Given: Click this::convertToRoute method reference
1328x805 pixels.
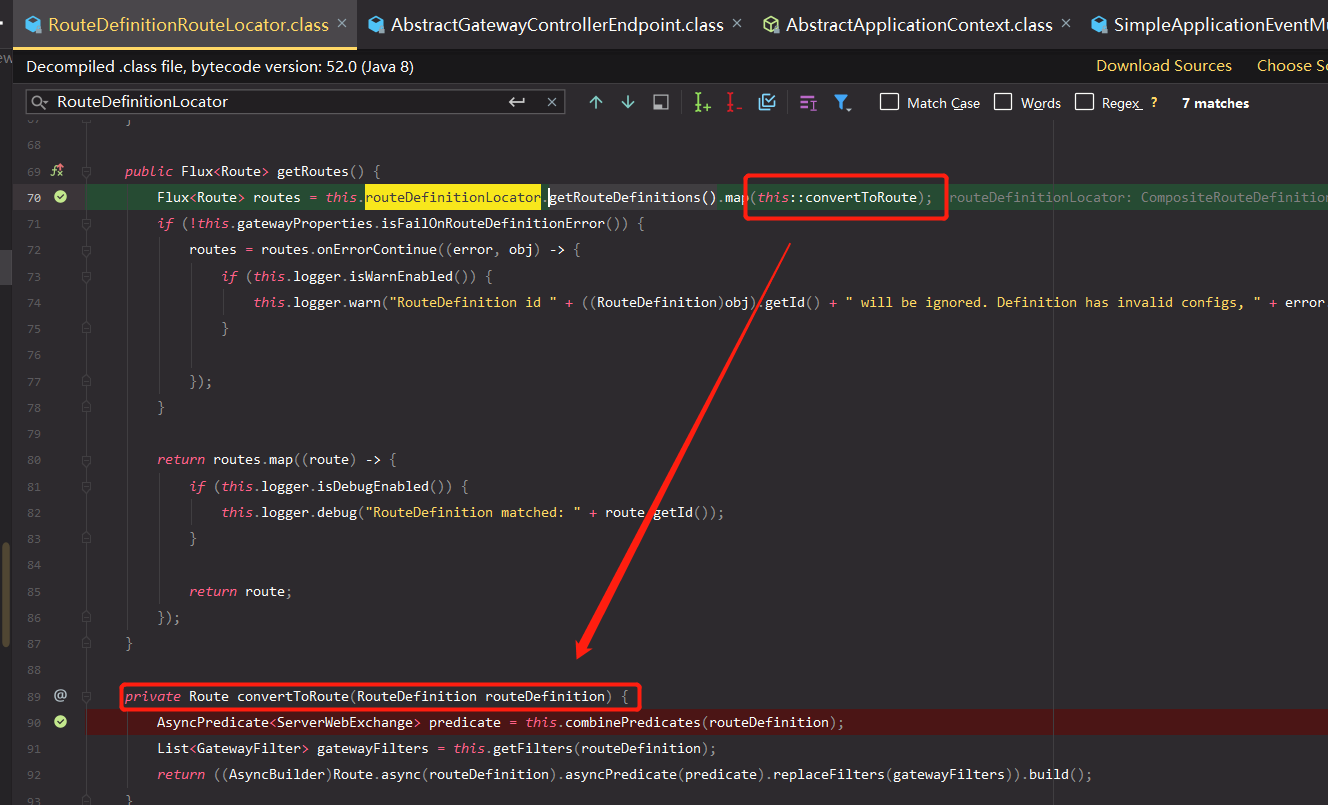Looking at the screenshot, I should coord(837,197).
